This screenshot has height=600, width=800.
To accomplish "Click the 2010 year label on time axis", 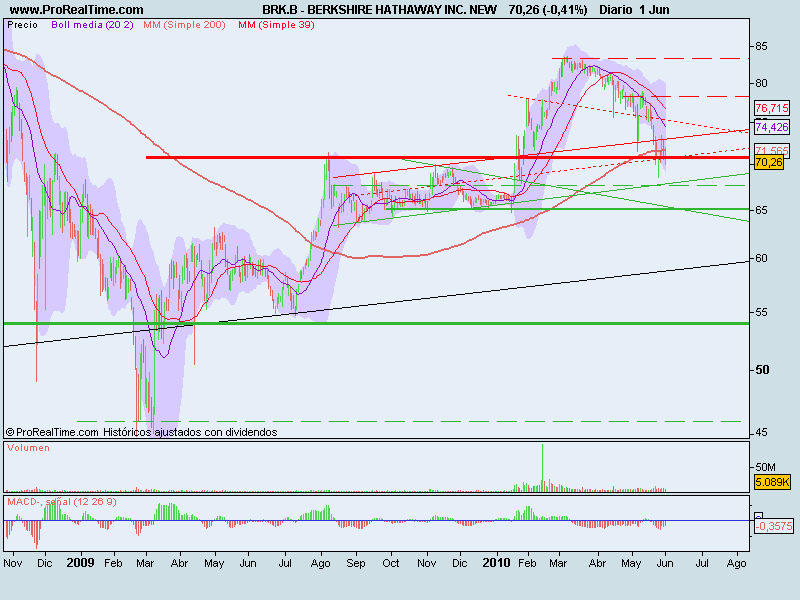I will [496, 563].
